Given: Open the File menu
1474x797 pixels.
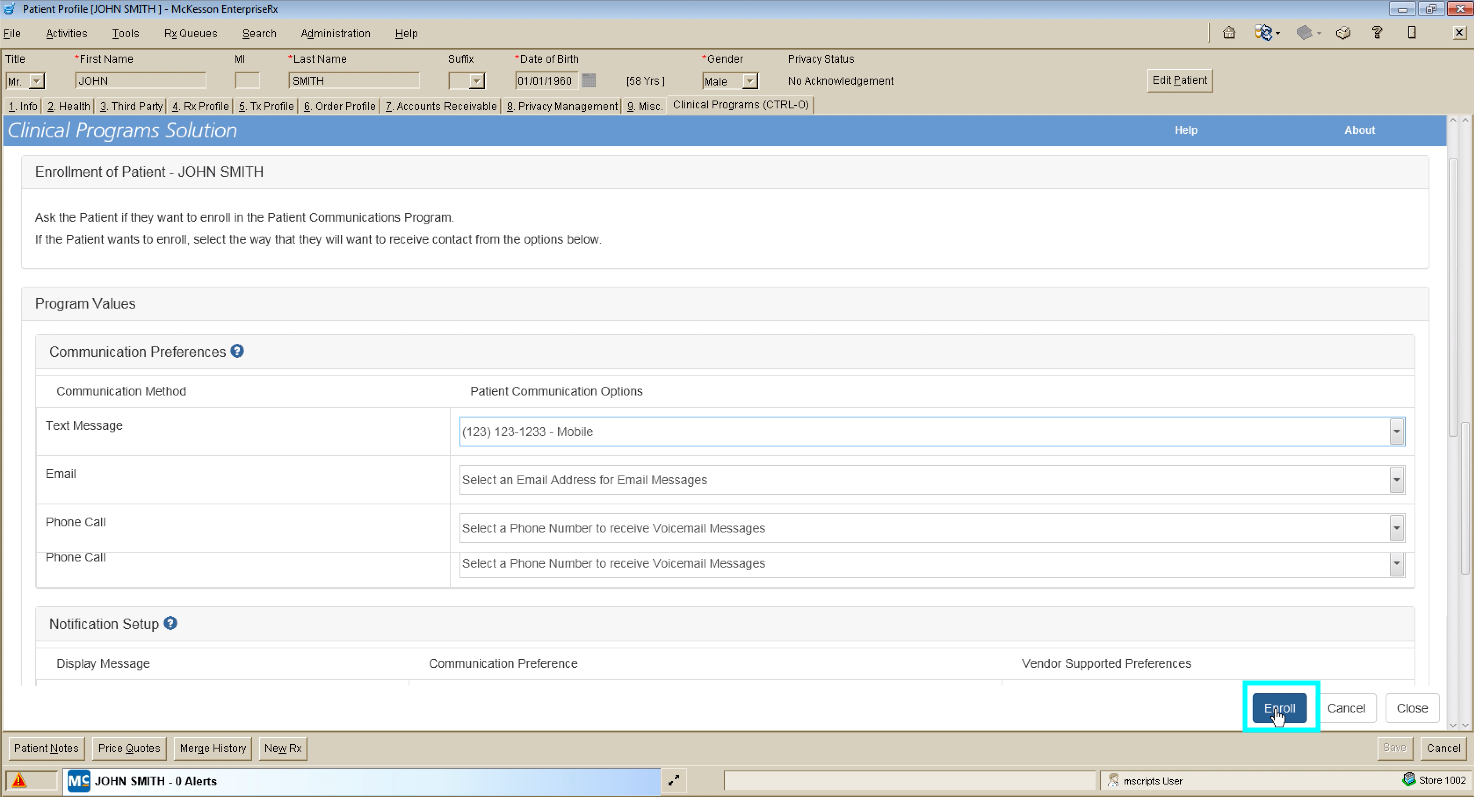Looking at the screenshot, I should (x=12, y=33).
